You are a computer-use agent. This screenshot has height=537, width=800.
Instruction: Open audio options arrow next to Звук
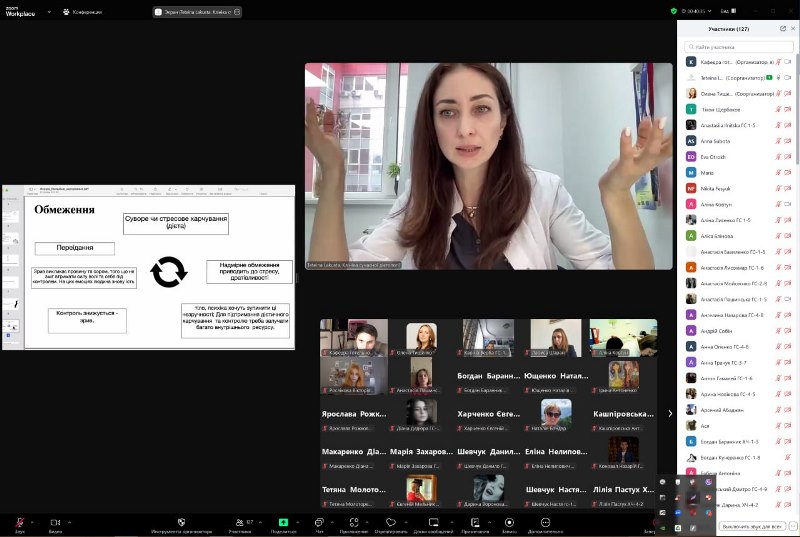click(32, 522)
